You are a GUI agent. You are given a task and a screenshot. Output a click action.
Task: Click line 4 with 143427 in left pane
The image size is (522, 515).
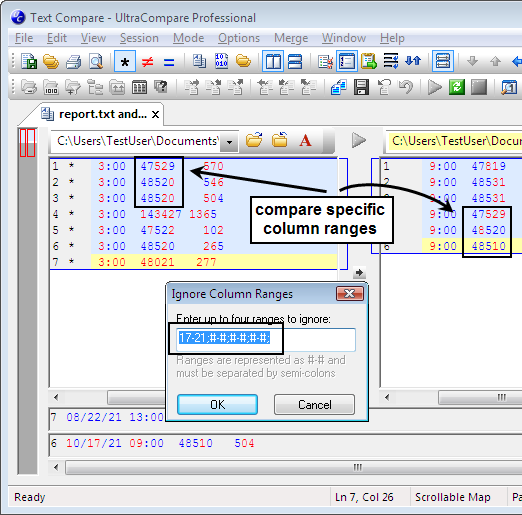tap(193, 214)
